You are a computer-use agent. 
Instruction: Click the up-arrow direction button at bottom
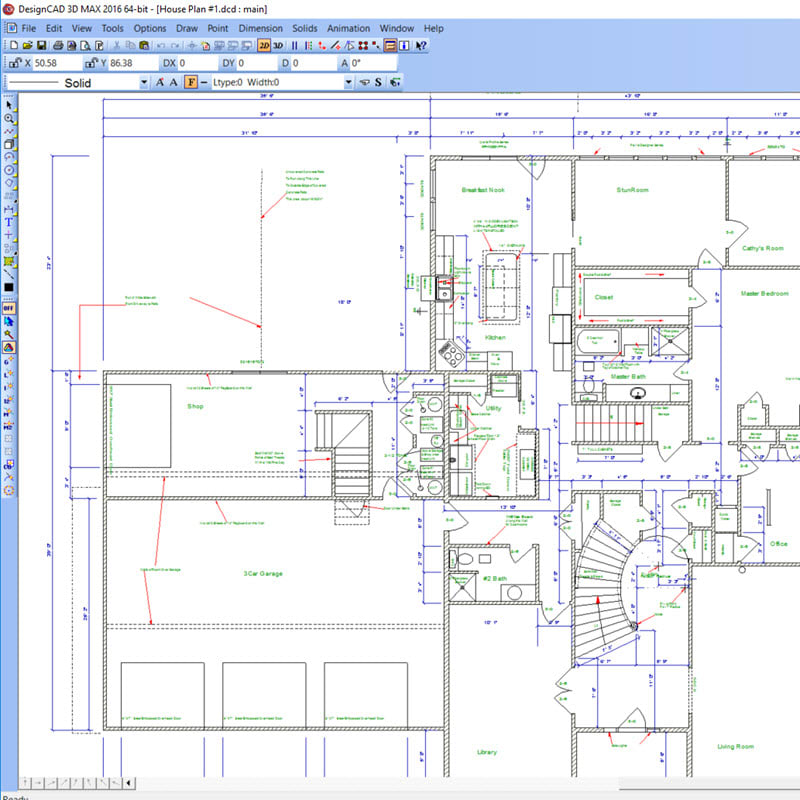(25, 782)
